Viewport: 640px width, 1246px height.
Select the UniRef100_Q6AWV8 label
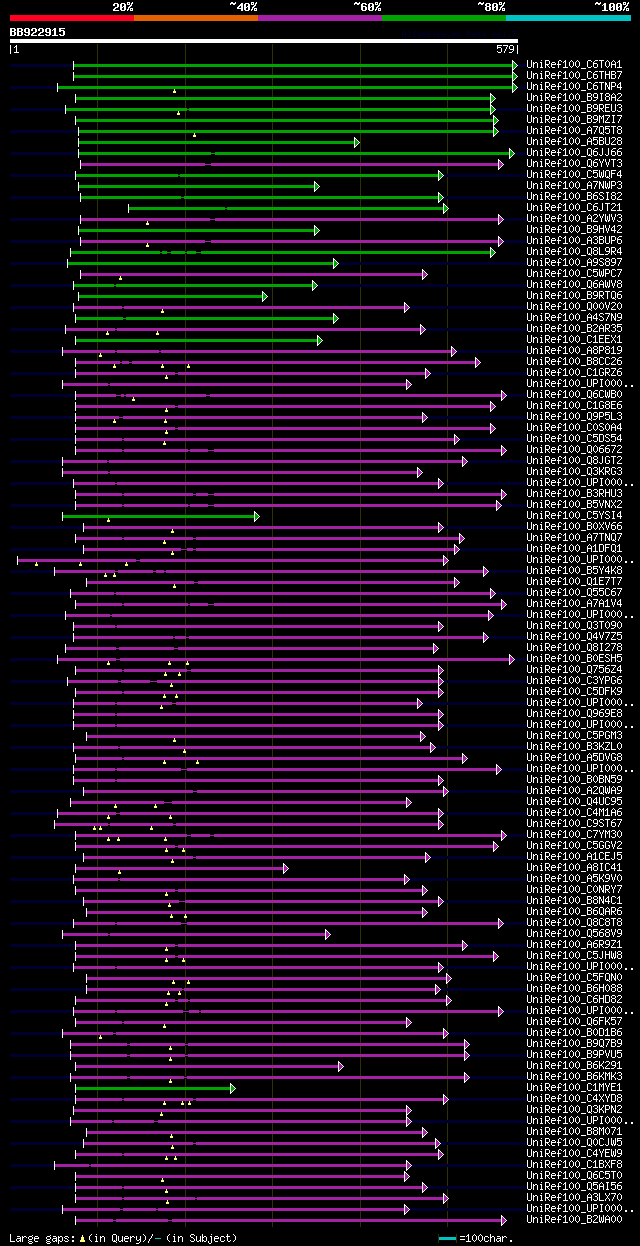pyautogui.click(x=574, y=284)
